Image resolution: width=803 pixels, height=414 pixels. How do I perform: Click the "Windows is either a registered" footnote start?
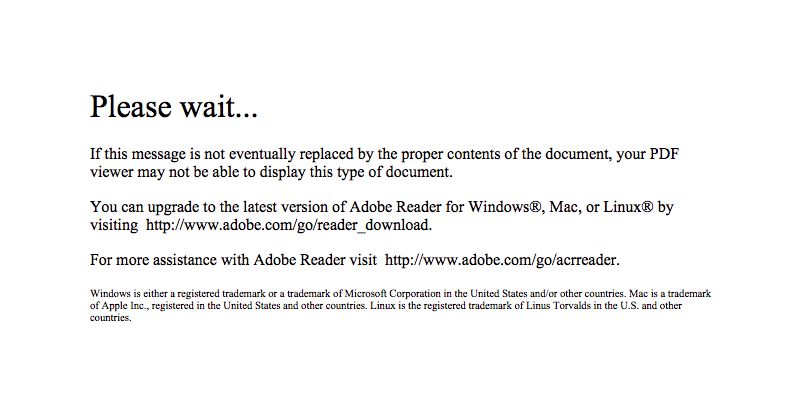pos(155,294)
